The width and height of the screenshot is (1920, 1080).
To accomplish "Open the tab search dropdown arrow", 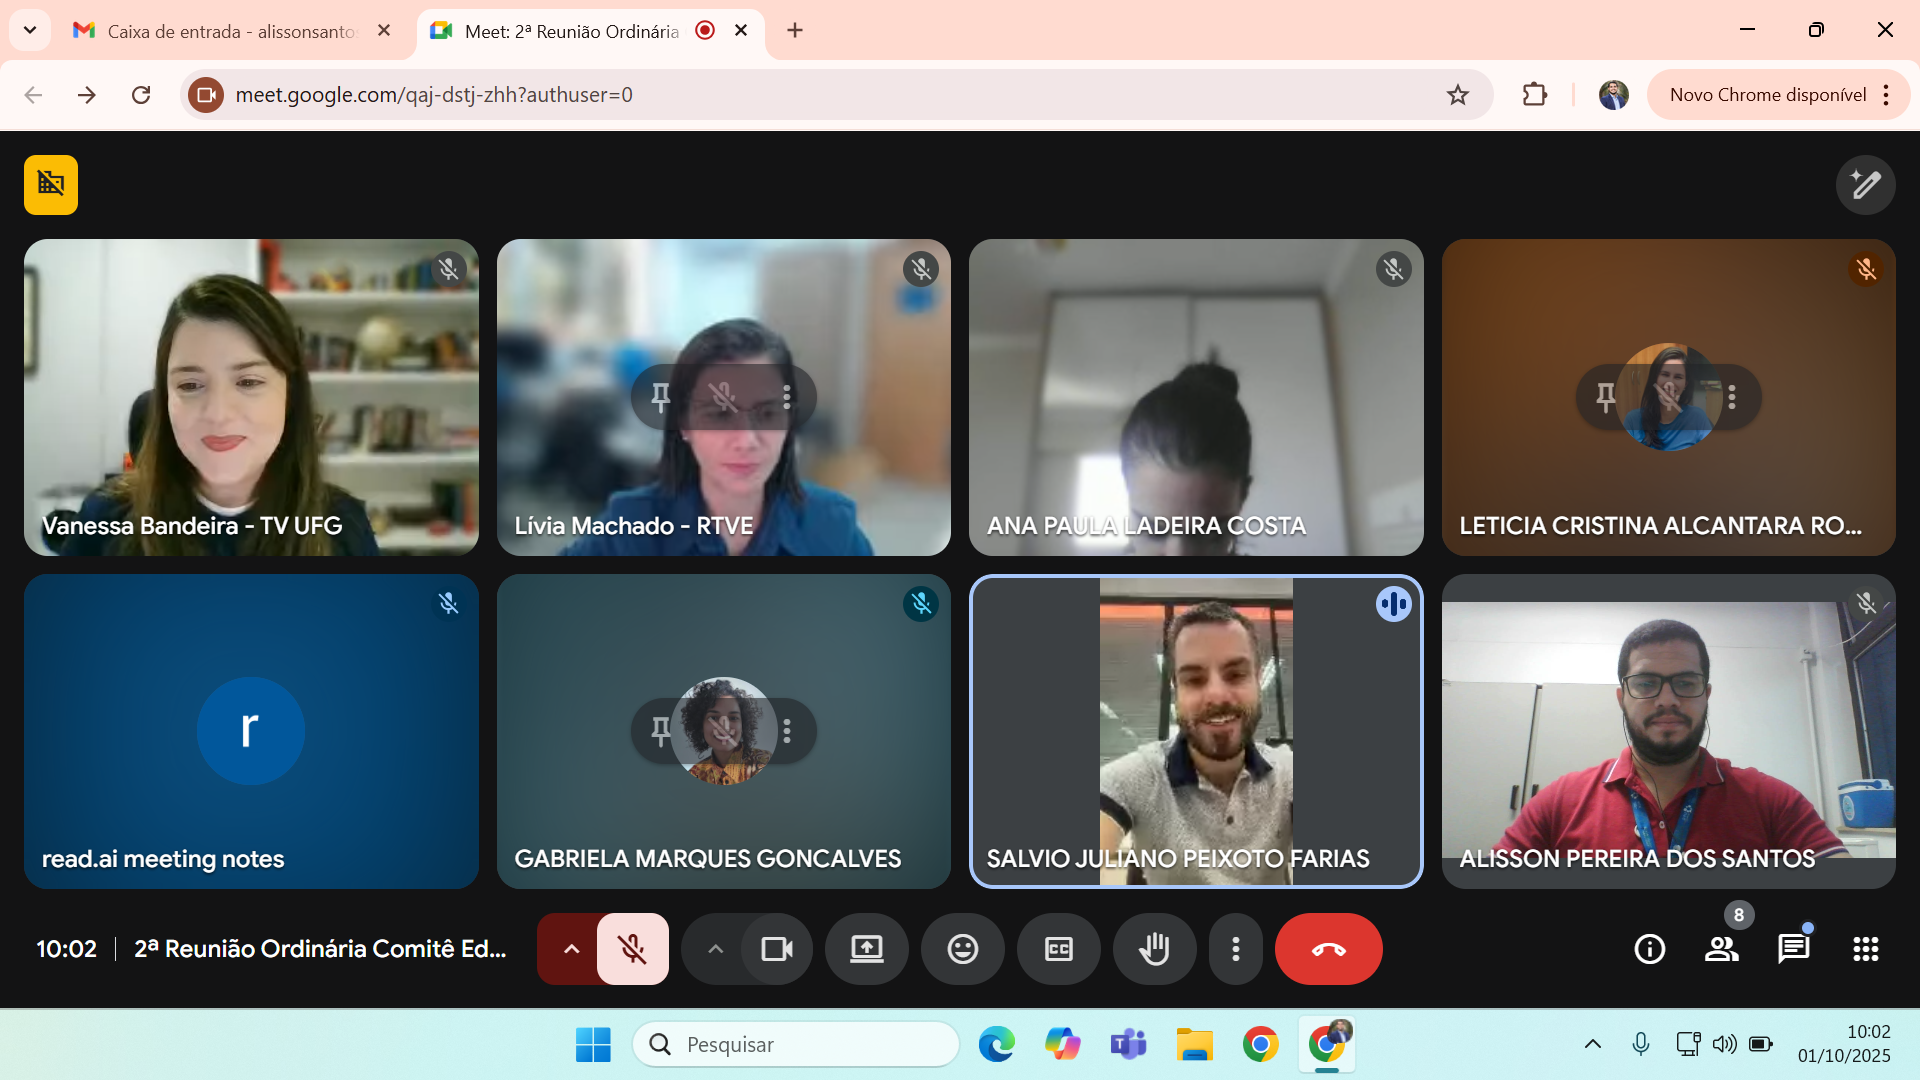I will [x=30, y=30].
